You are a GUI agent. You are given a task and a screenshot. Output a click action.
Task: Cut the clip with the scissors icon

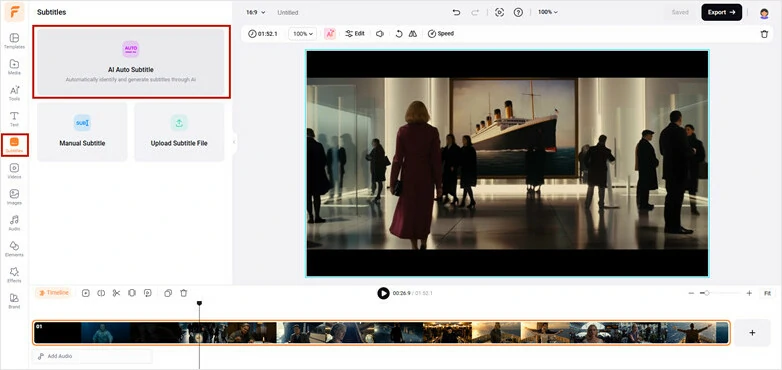[x=116, y=293]
